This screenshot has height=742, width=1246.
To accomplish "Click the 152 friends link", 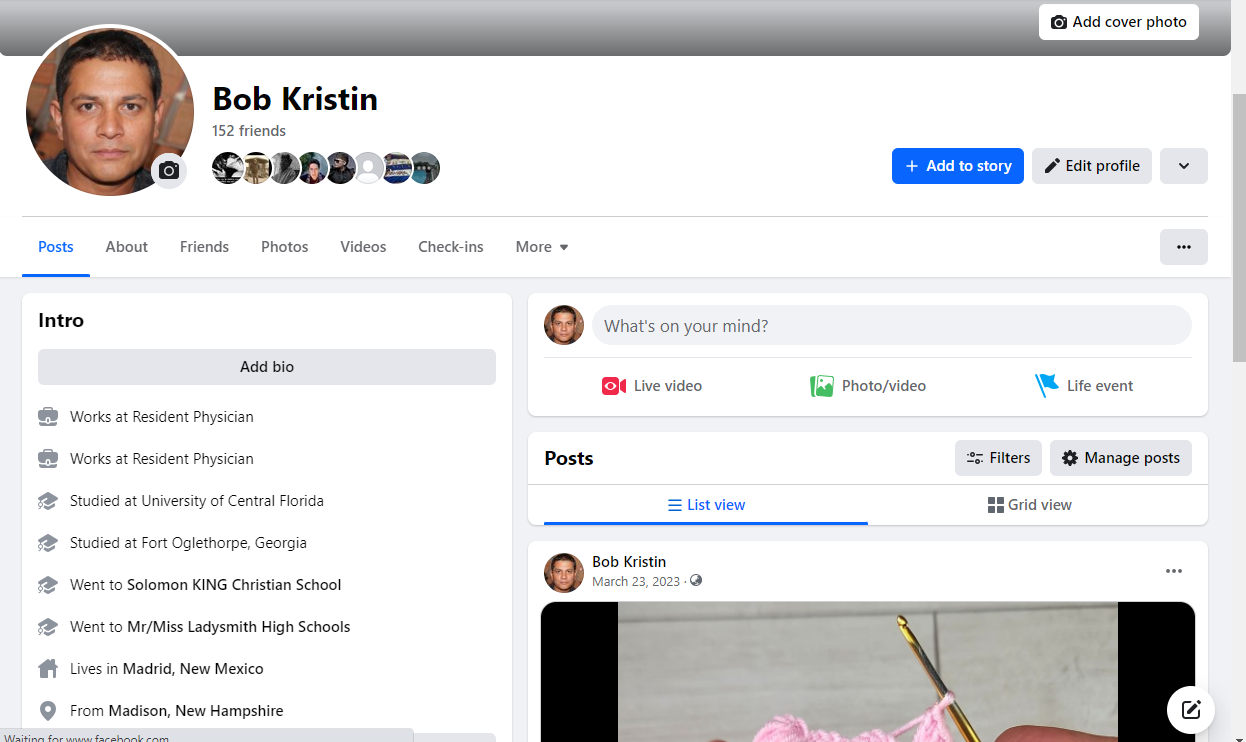I will 249,131.
